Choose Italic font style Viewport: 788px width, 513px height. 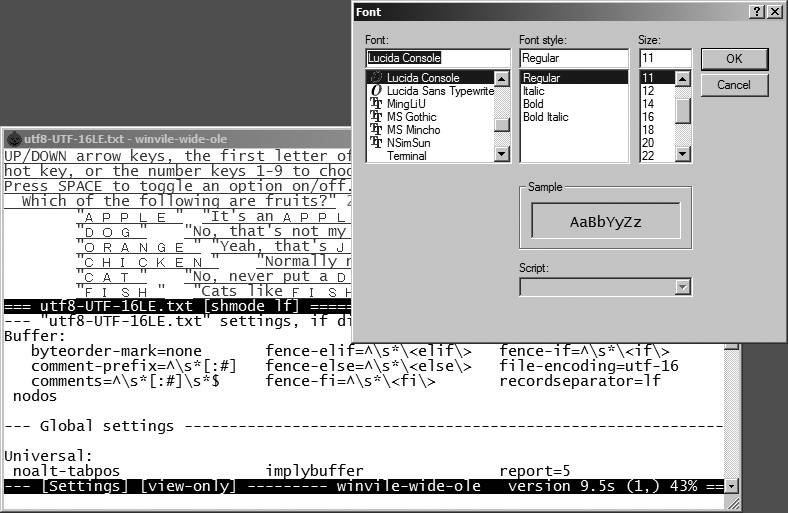[574, 91]
